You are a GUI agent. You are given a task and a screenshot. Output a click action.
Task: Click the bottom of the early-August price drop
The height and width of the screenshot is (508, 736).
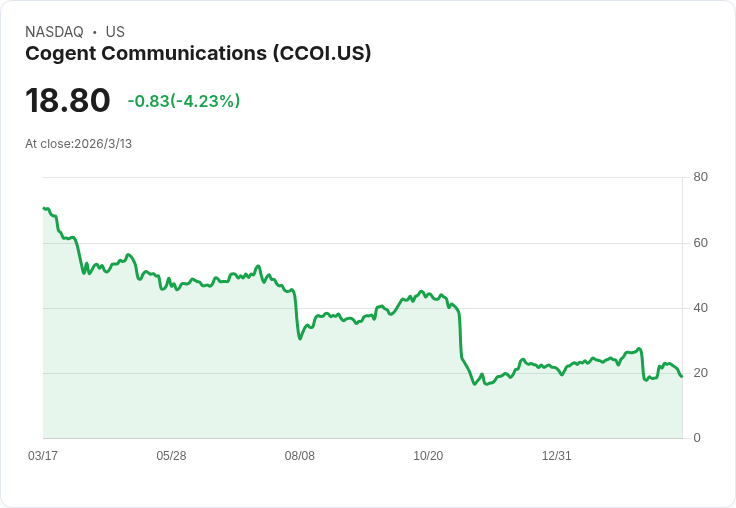pyautogui.click(x=300, y=338)
